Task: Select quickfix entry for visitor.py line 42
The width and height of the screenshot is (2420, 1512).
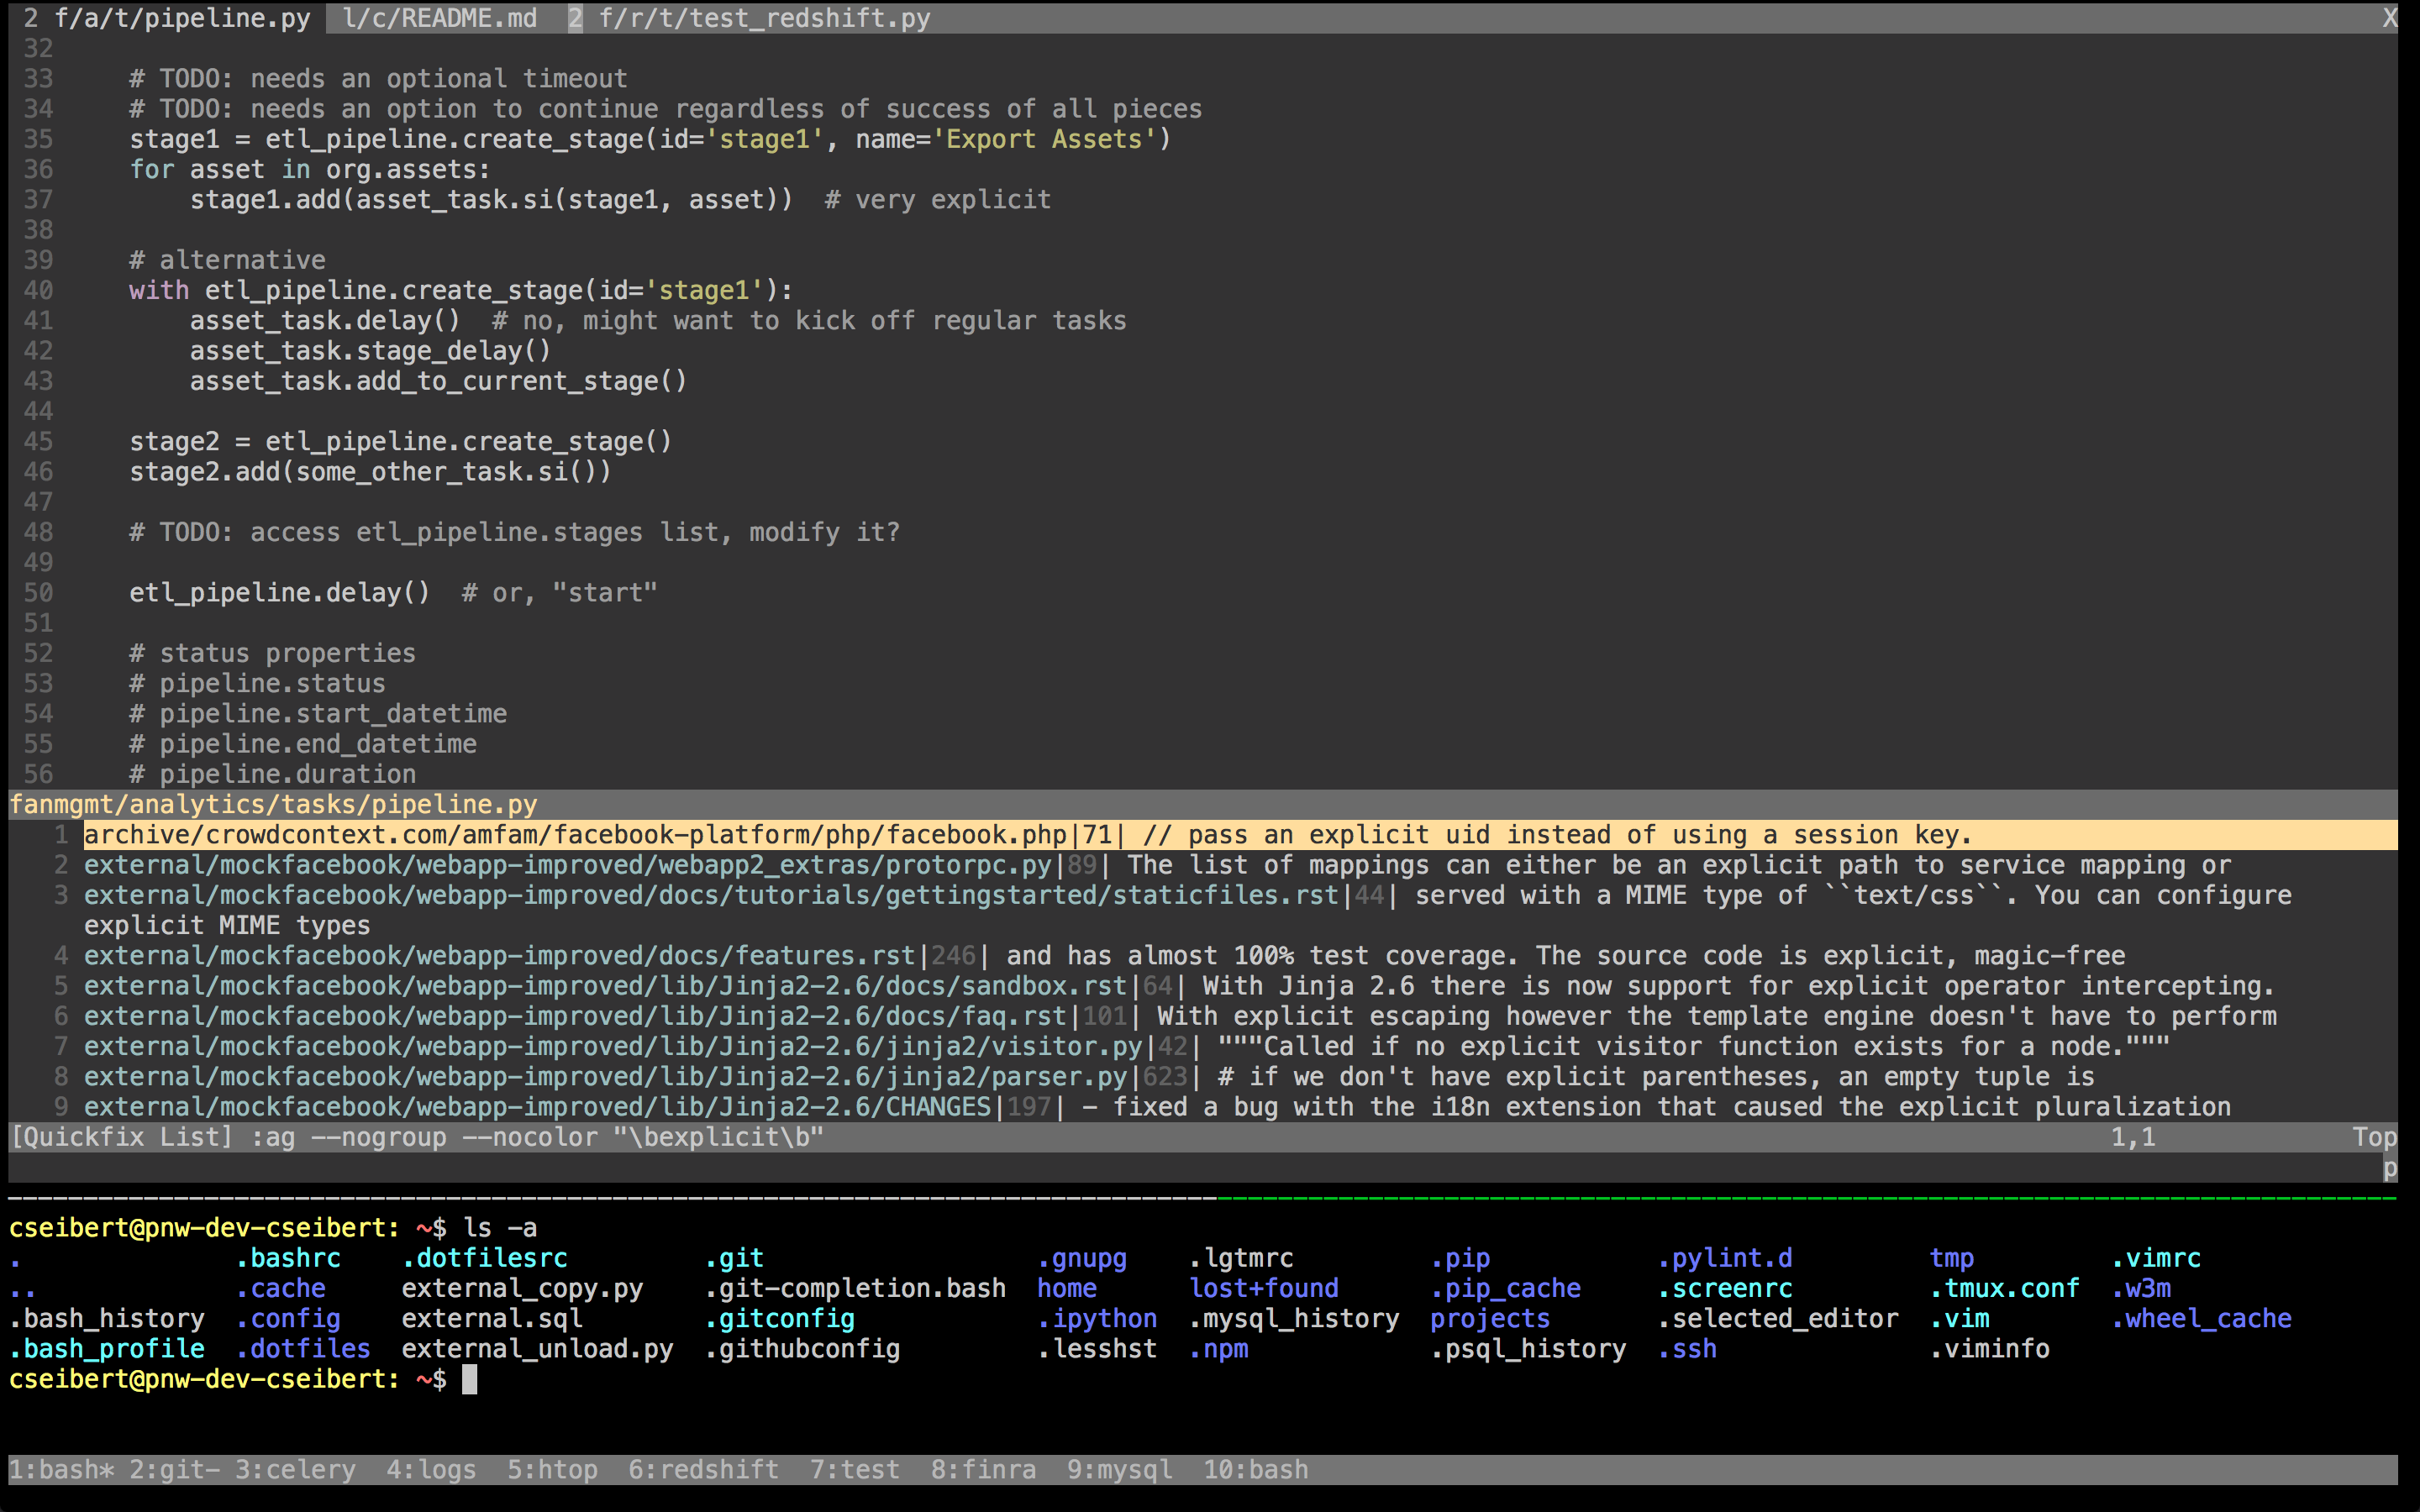Action: pyautogui.click(x=1203, y=1046)
